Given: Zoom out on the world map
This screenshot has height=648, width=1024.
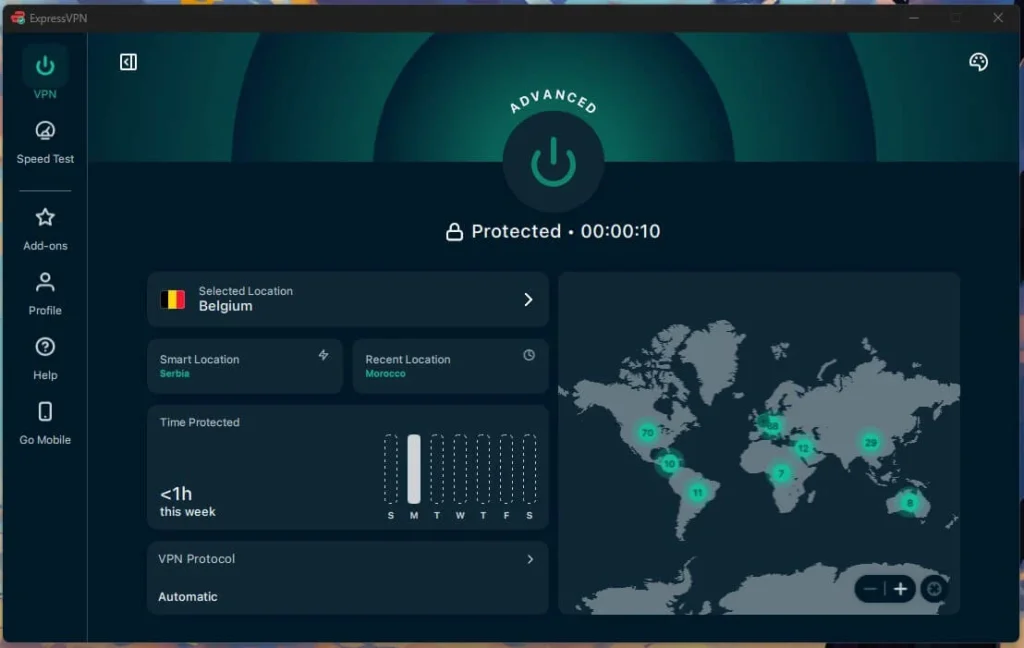Looking at the screenshot, I should (x=870, y=589).
